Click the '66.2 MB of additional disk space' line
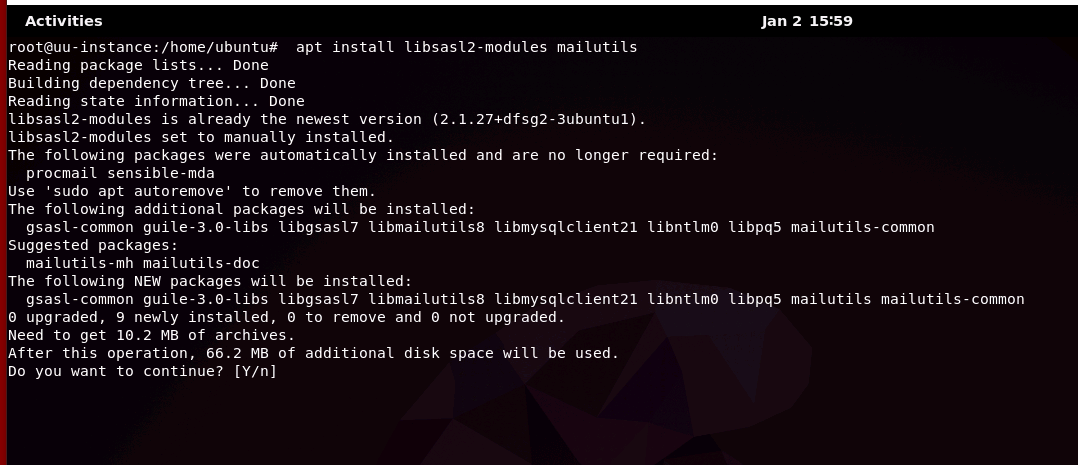 coord(314,354)
